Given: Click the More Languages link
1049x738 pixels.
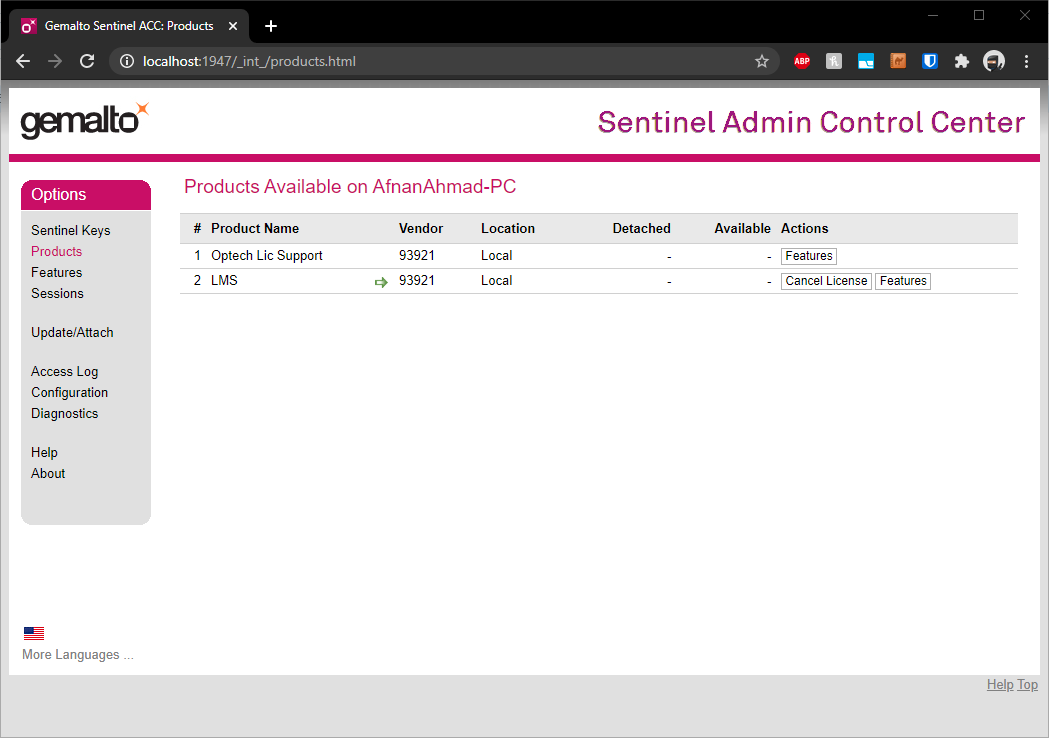Looking at the screenshot, I should point(78,655).
